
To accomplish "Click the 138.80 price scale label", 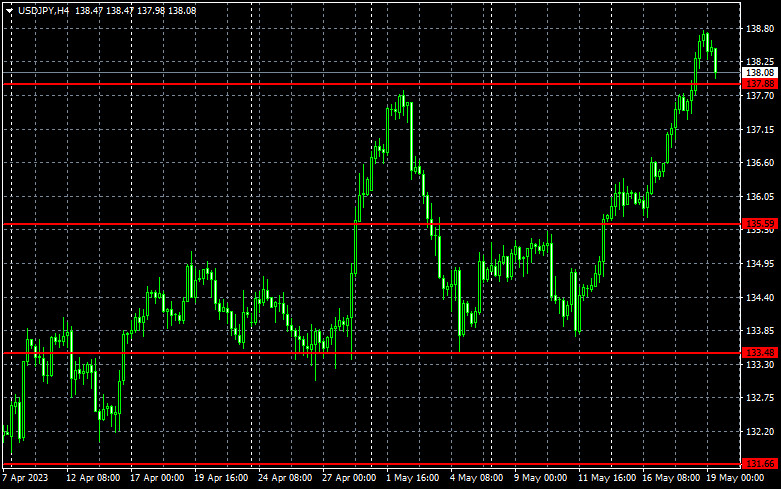I will click(x=760, y=29).
